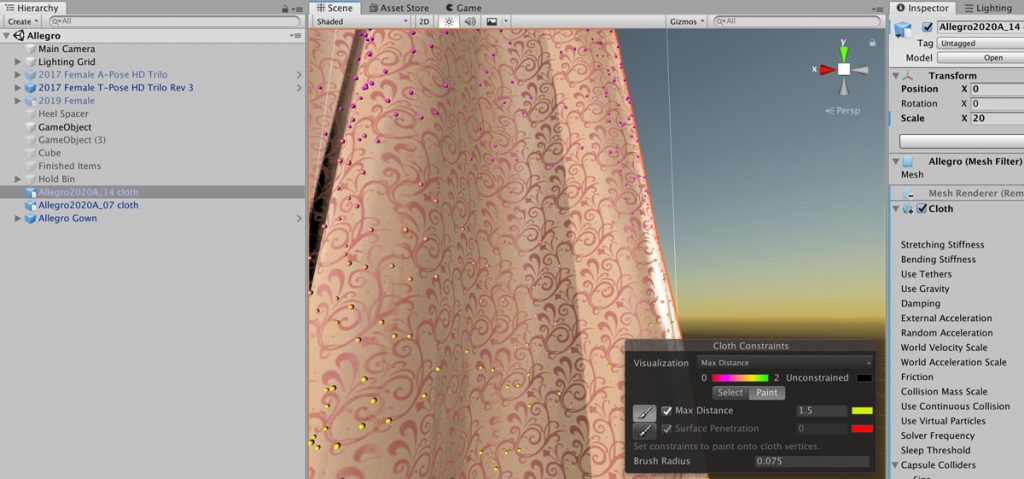Click the Mesh Renderer removed component icon
The width and height of the screenshot is (1024, 479).
tap(908, 194)
